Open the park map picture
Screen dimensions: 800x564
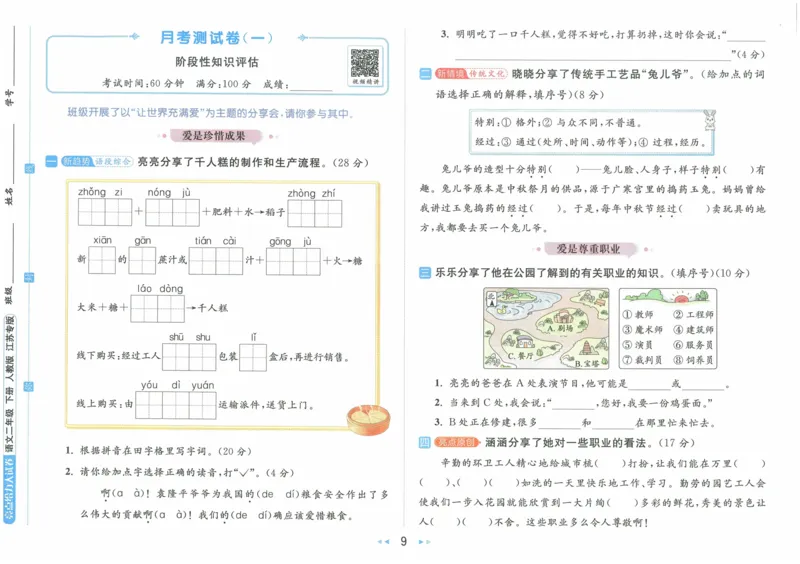coord(546,328)
